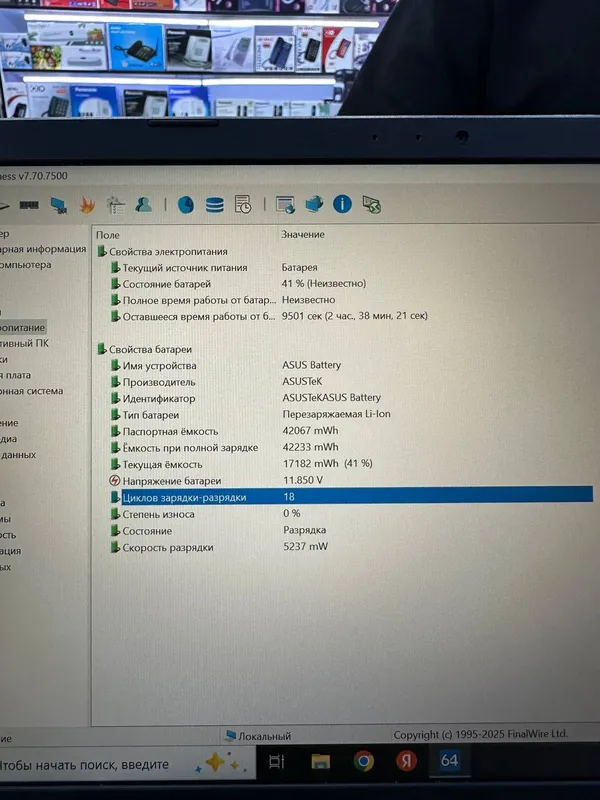This screenshot has height=800, width=600.
Task: Click the window with globe toolbar icon
Action: point(285,205)
